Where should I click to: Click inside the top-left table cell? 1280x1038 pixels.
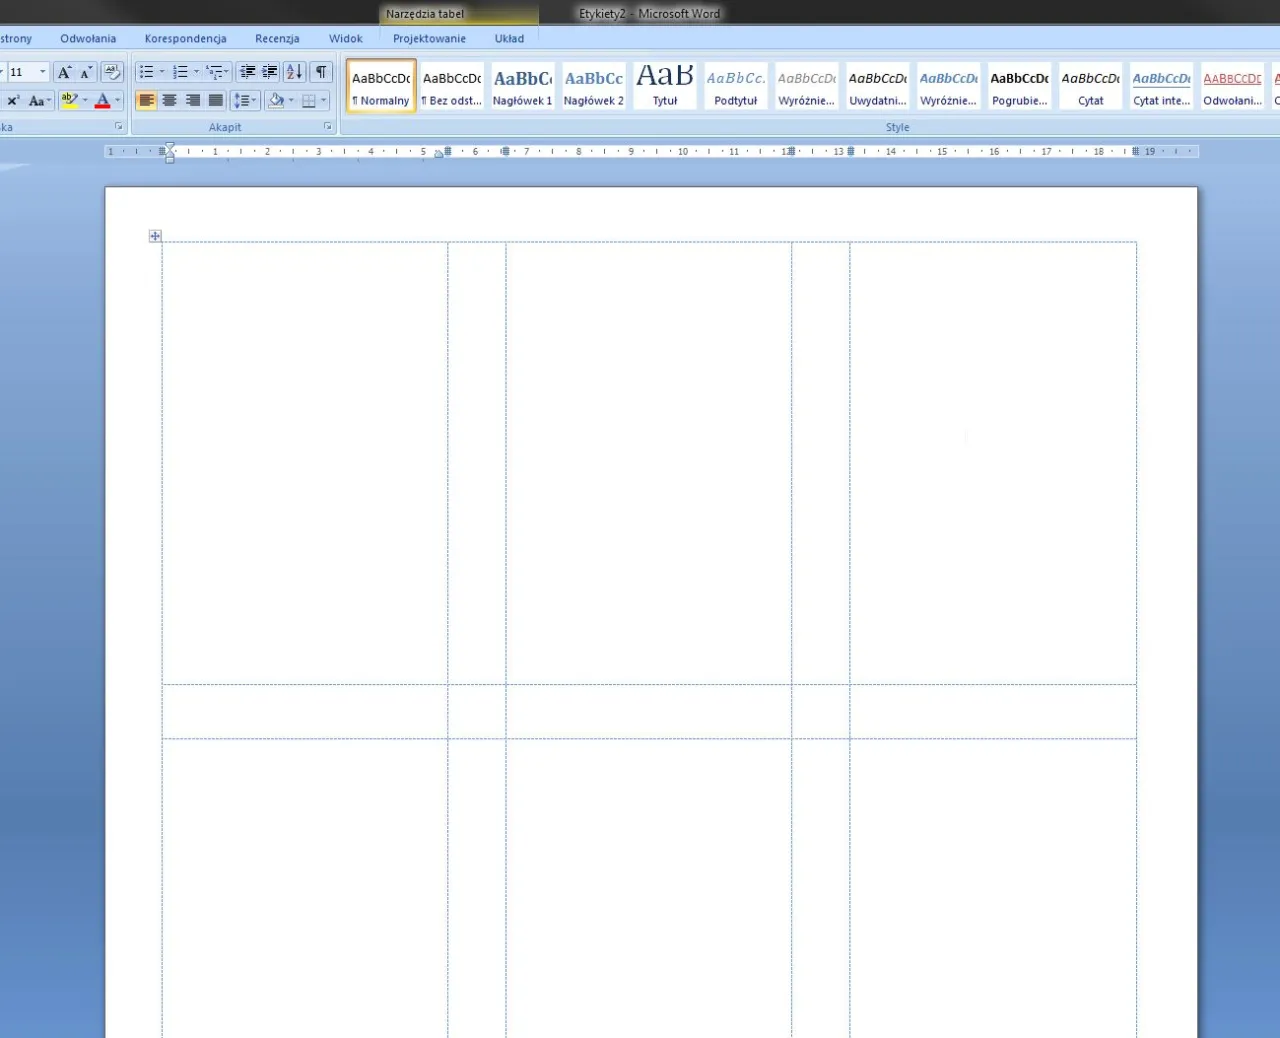tap(304, 462)
